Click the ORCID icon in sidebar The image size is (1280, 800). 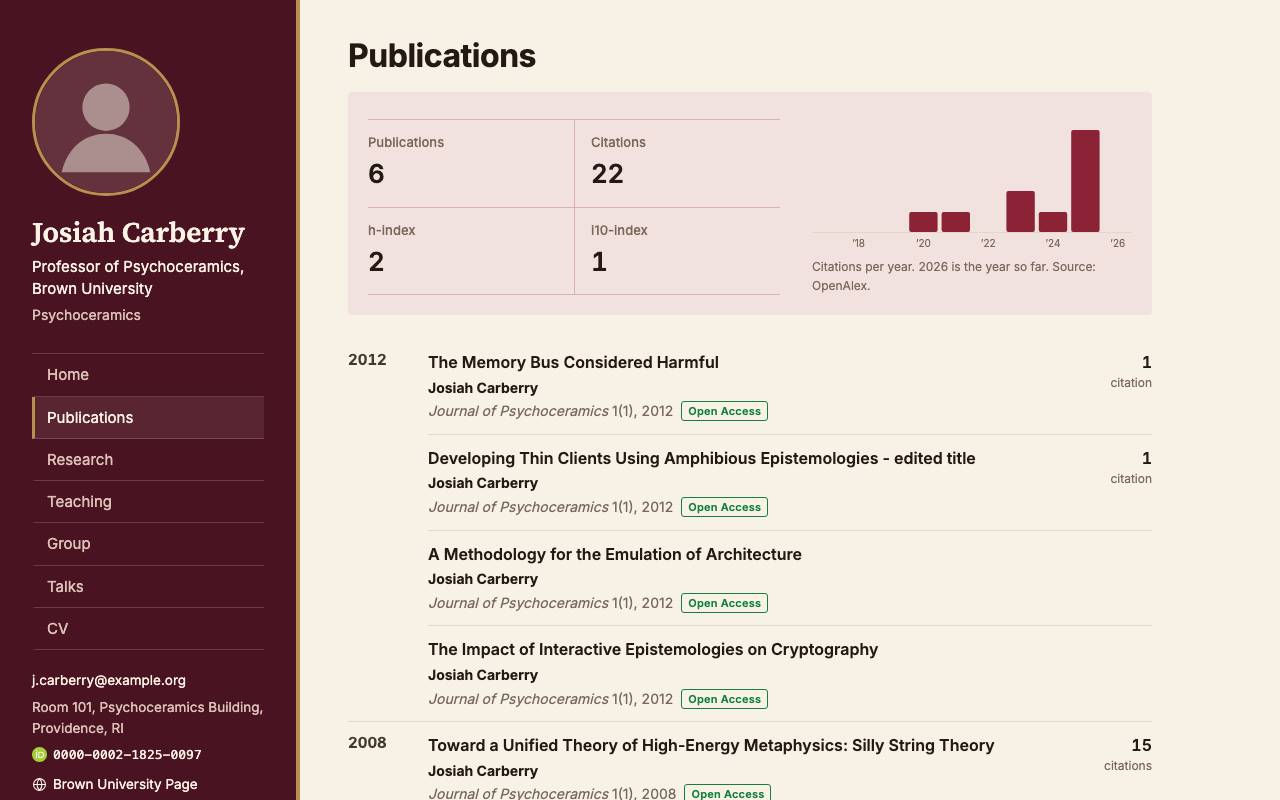point(39,755)
